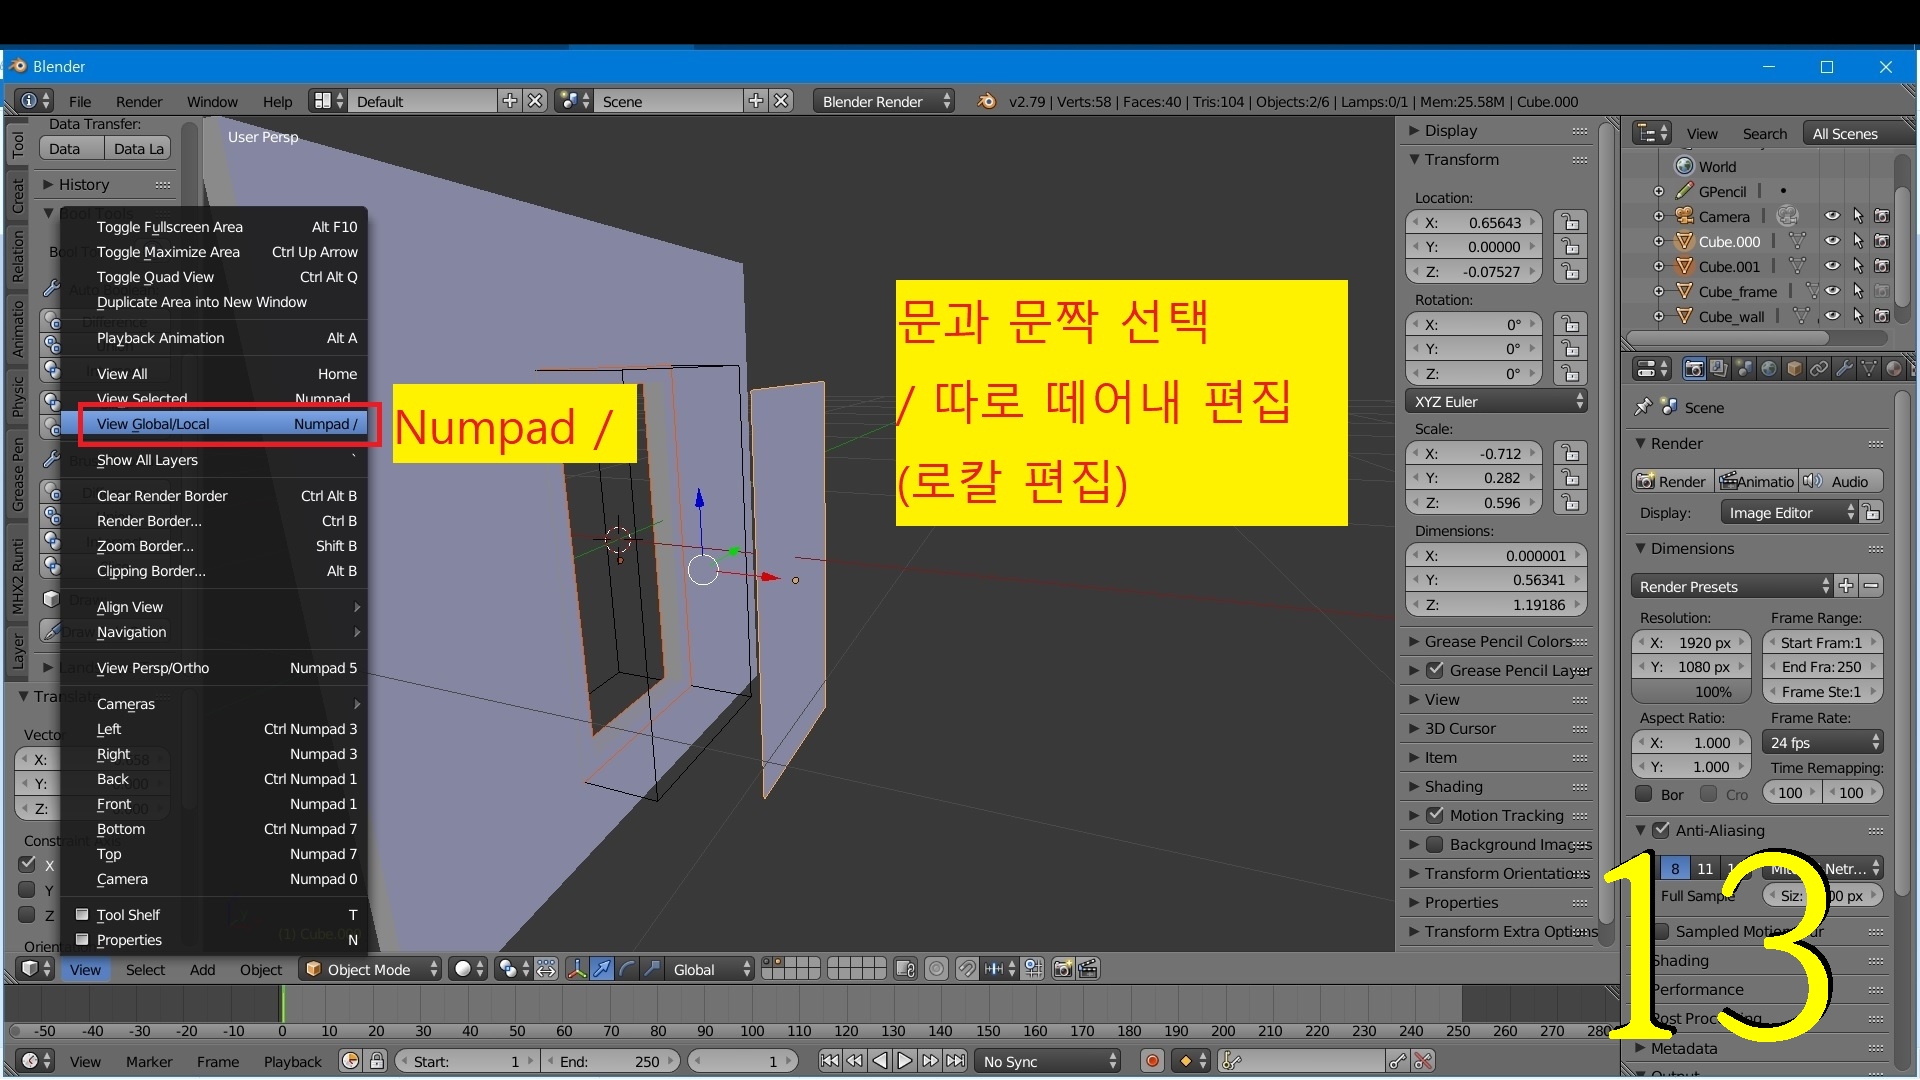The width and height of the screenshot is (1920, 1080).
Task: Toggle visibility eye for Cube.000
Action: (1832, 241)
